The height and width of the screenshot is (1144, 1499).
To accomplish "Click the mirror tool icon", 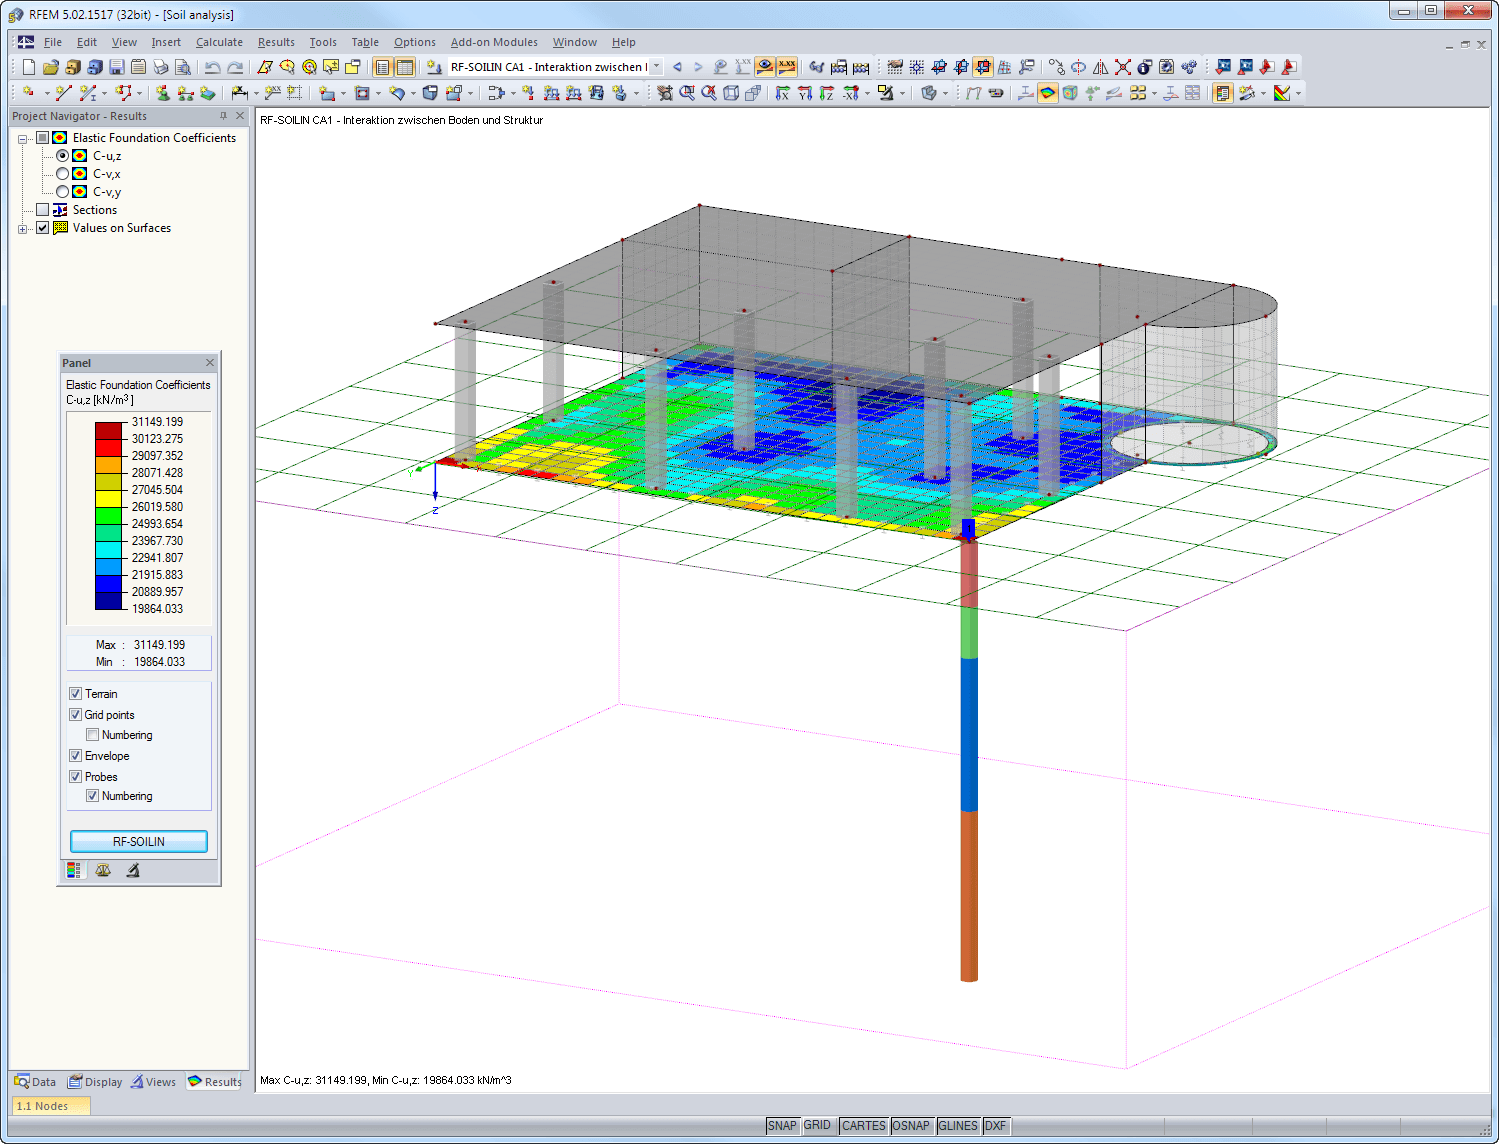I will click(1101, 67).
